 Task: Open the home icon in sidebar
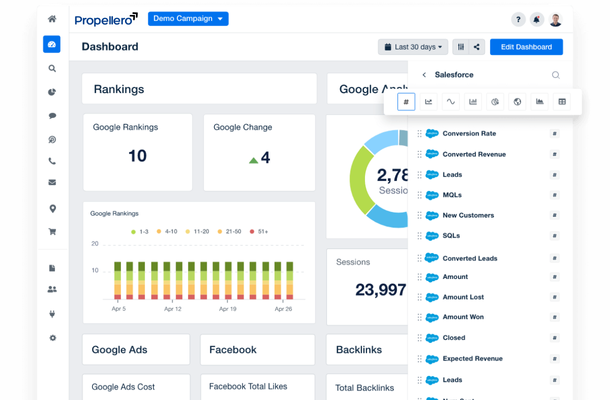52,19
